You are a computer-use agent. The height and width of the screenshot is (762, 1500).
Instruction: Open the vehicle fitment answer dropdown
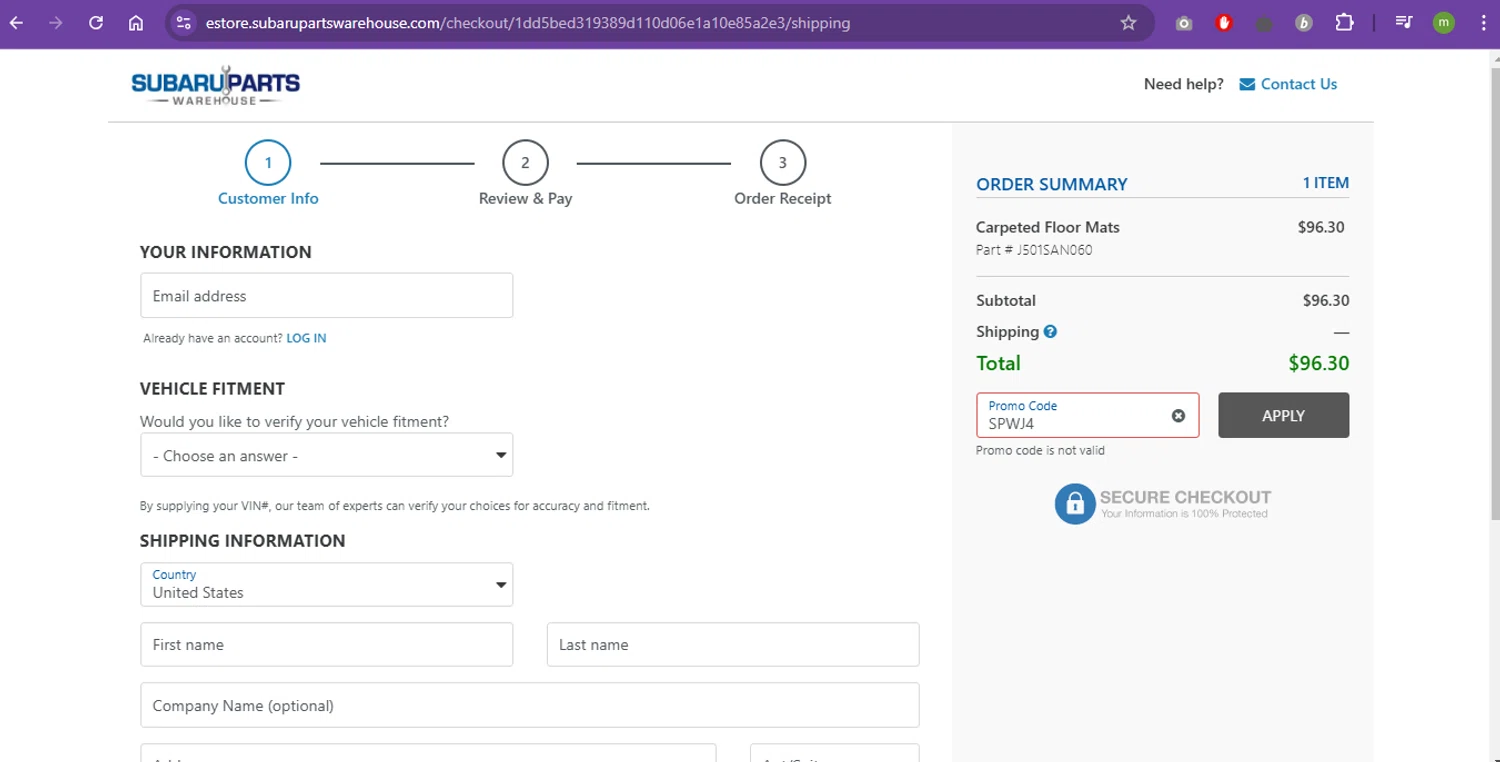[327, 455]
